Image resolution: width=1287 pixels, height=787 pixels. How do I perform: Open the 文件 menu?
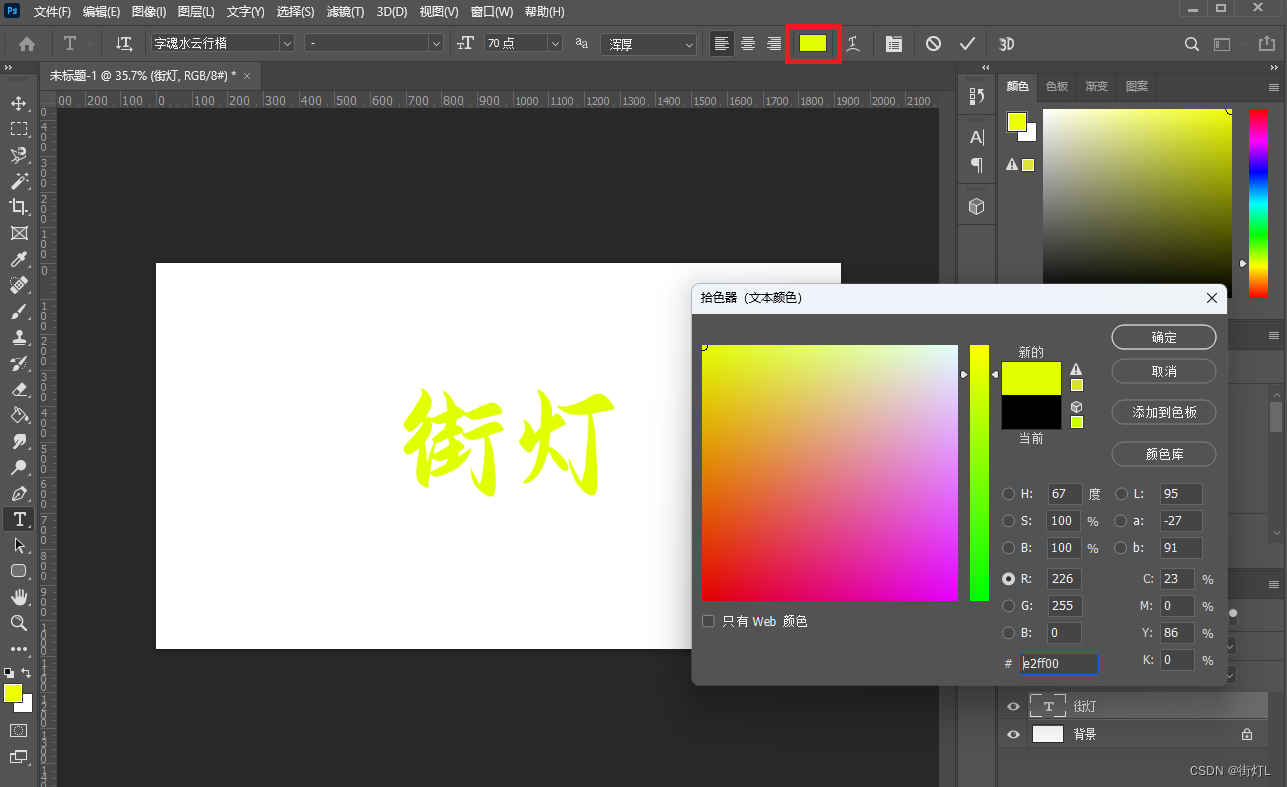pos(52,12)
